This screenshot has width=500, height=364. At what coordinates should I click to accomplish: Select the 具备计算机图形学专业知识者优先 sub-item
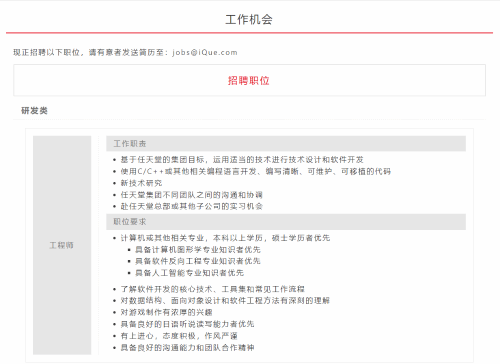[198, 249]
